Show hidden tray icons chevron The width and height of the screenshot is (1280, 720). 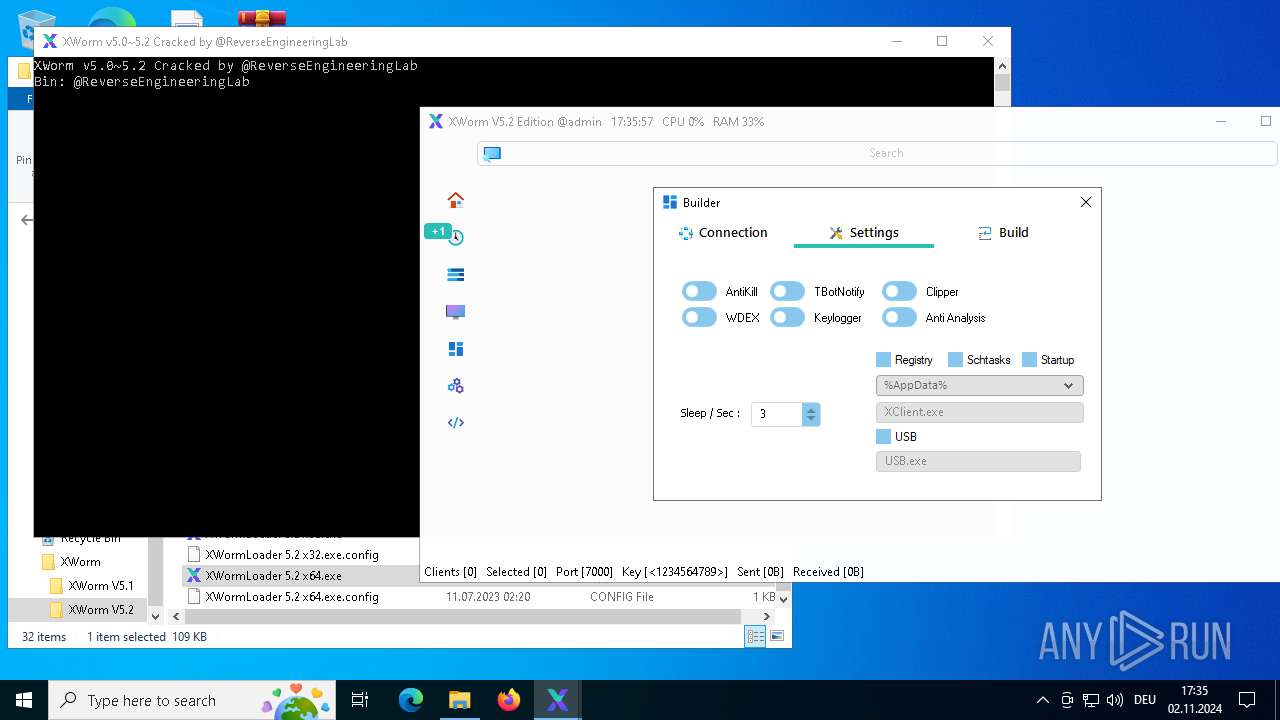tap(1043, 700)
